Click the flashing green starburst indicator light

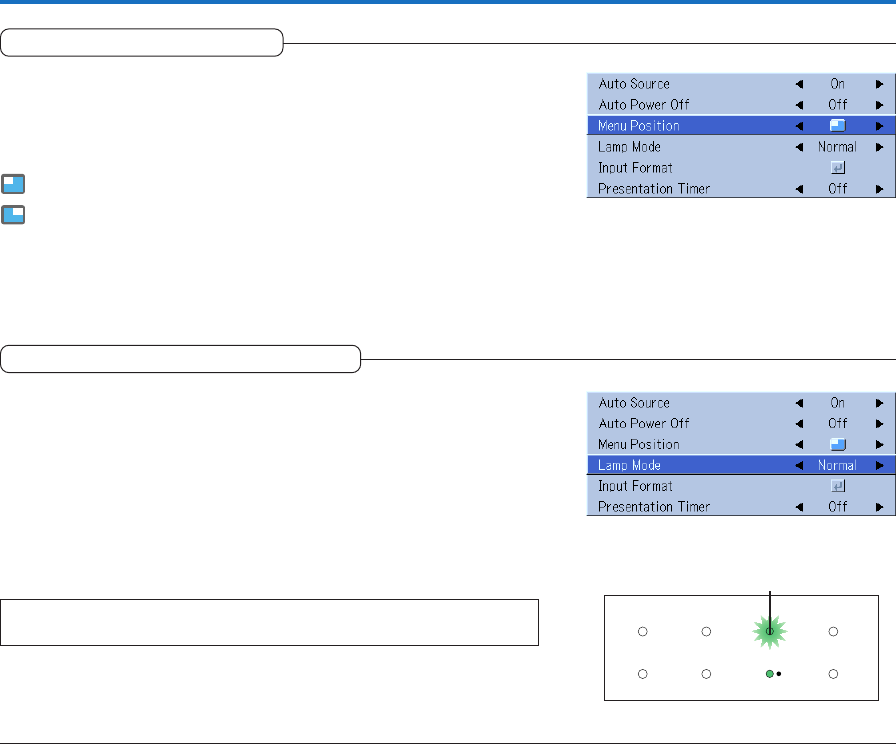[x=769, y=632]
